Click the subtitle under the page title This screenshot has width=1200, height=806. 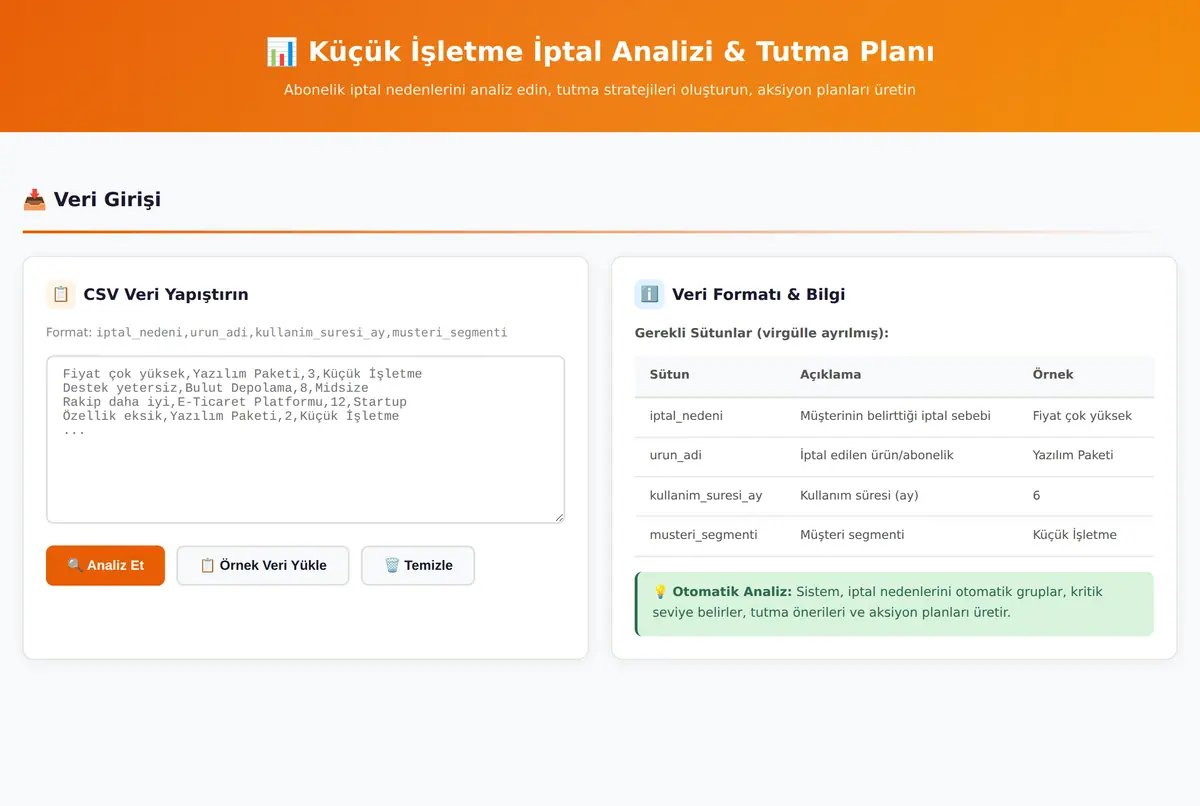tap(600, 90)
